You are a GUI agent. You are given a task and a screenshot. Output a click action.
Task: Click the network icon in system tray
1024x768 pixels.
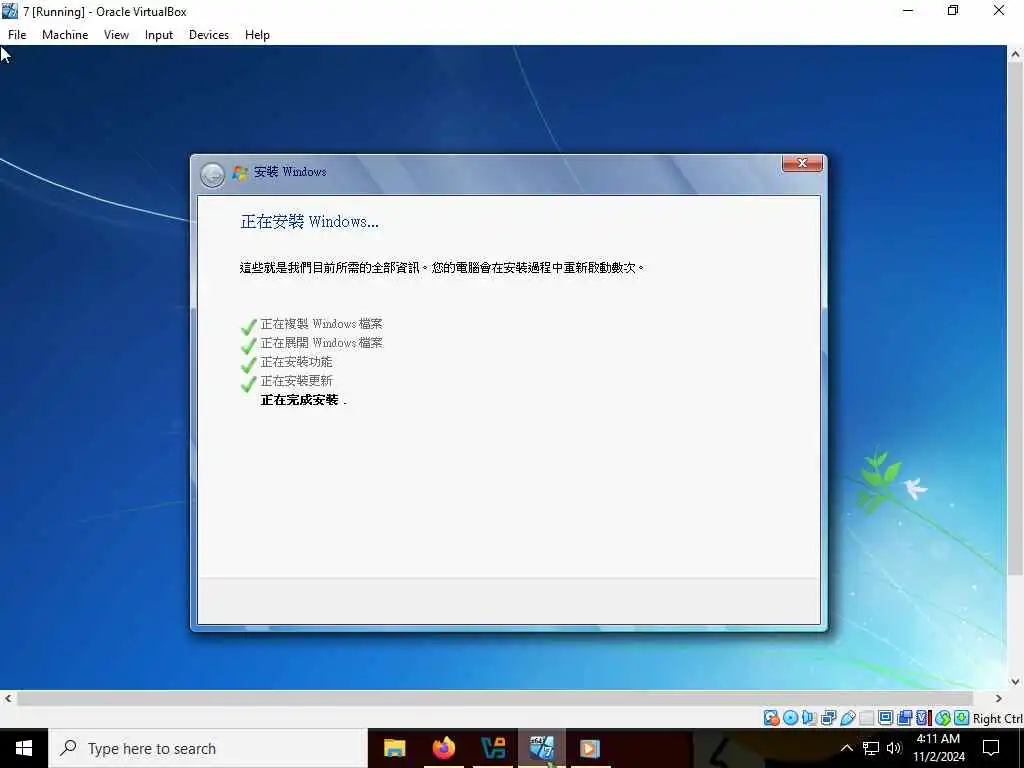tap(871, 748)
